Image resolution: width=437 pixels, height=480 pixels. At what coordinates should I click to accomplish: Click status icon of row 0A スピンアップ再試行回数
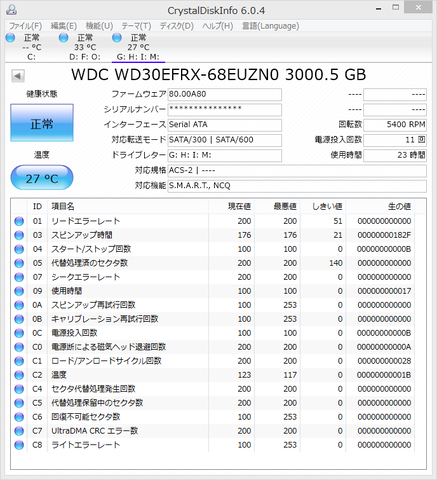coord(19,305)
